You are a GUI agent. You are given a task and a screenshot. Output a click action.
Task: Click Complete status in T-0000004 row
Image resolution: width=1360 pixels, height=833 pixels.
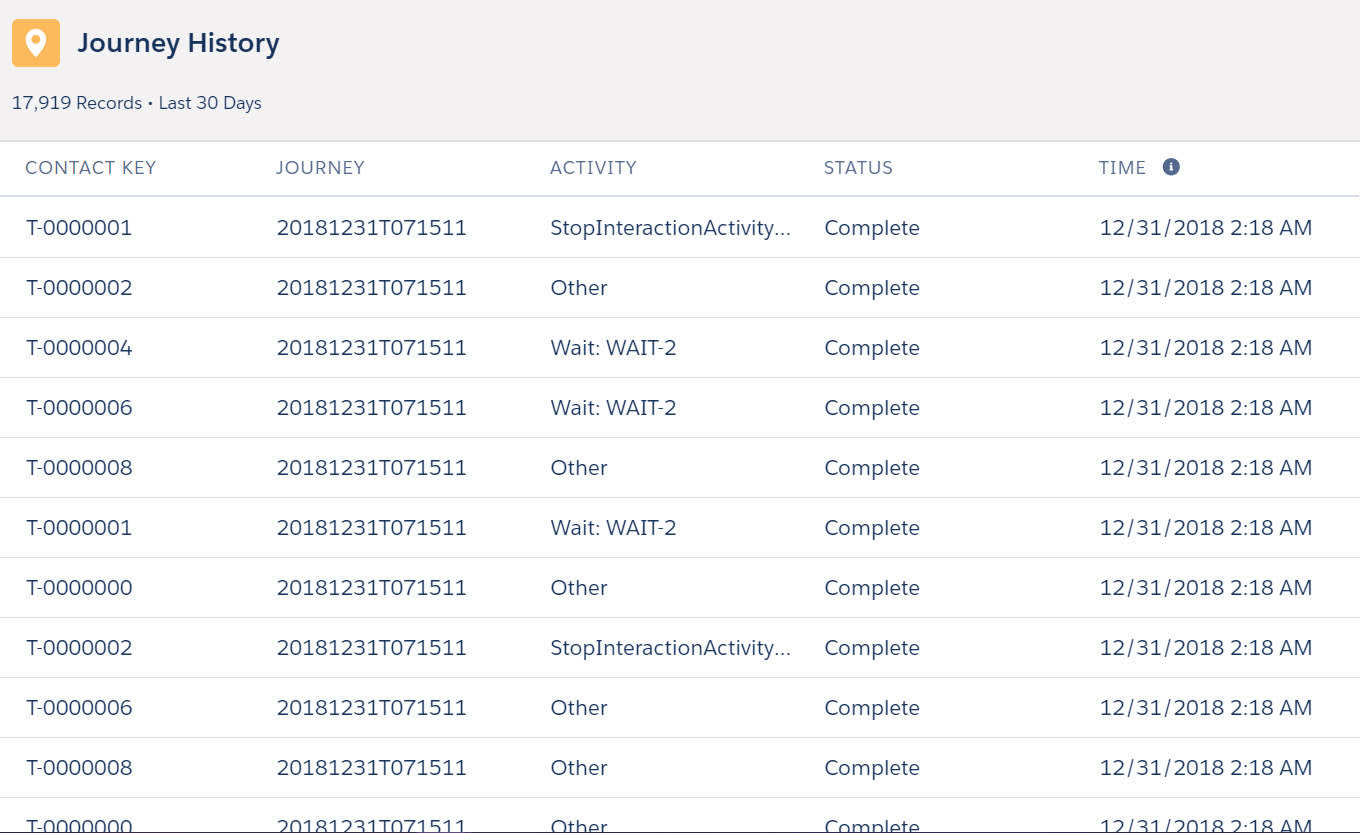pyautogui.click(x=872, y=348)
